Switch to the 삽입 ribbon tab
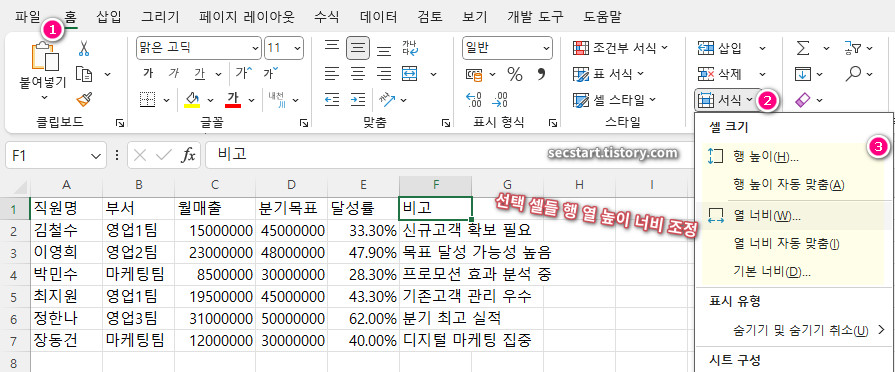895x372 pixels. pos(109,17)
